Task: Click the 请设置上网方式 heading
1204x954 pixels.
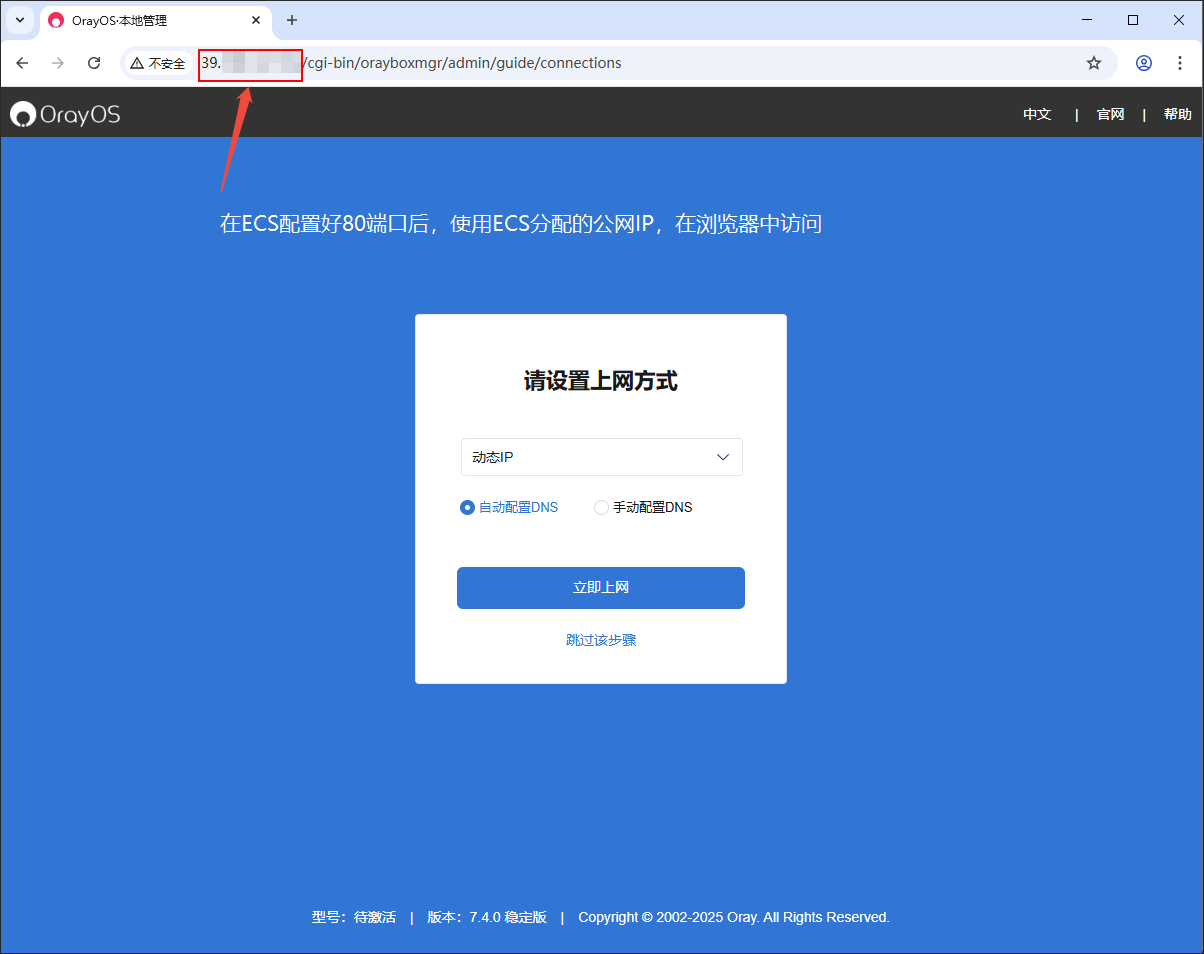Action: (601, 381)
